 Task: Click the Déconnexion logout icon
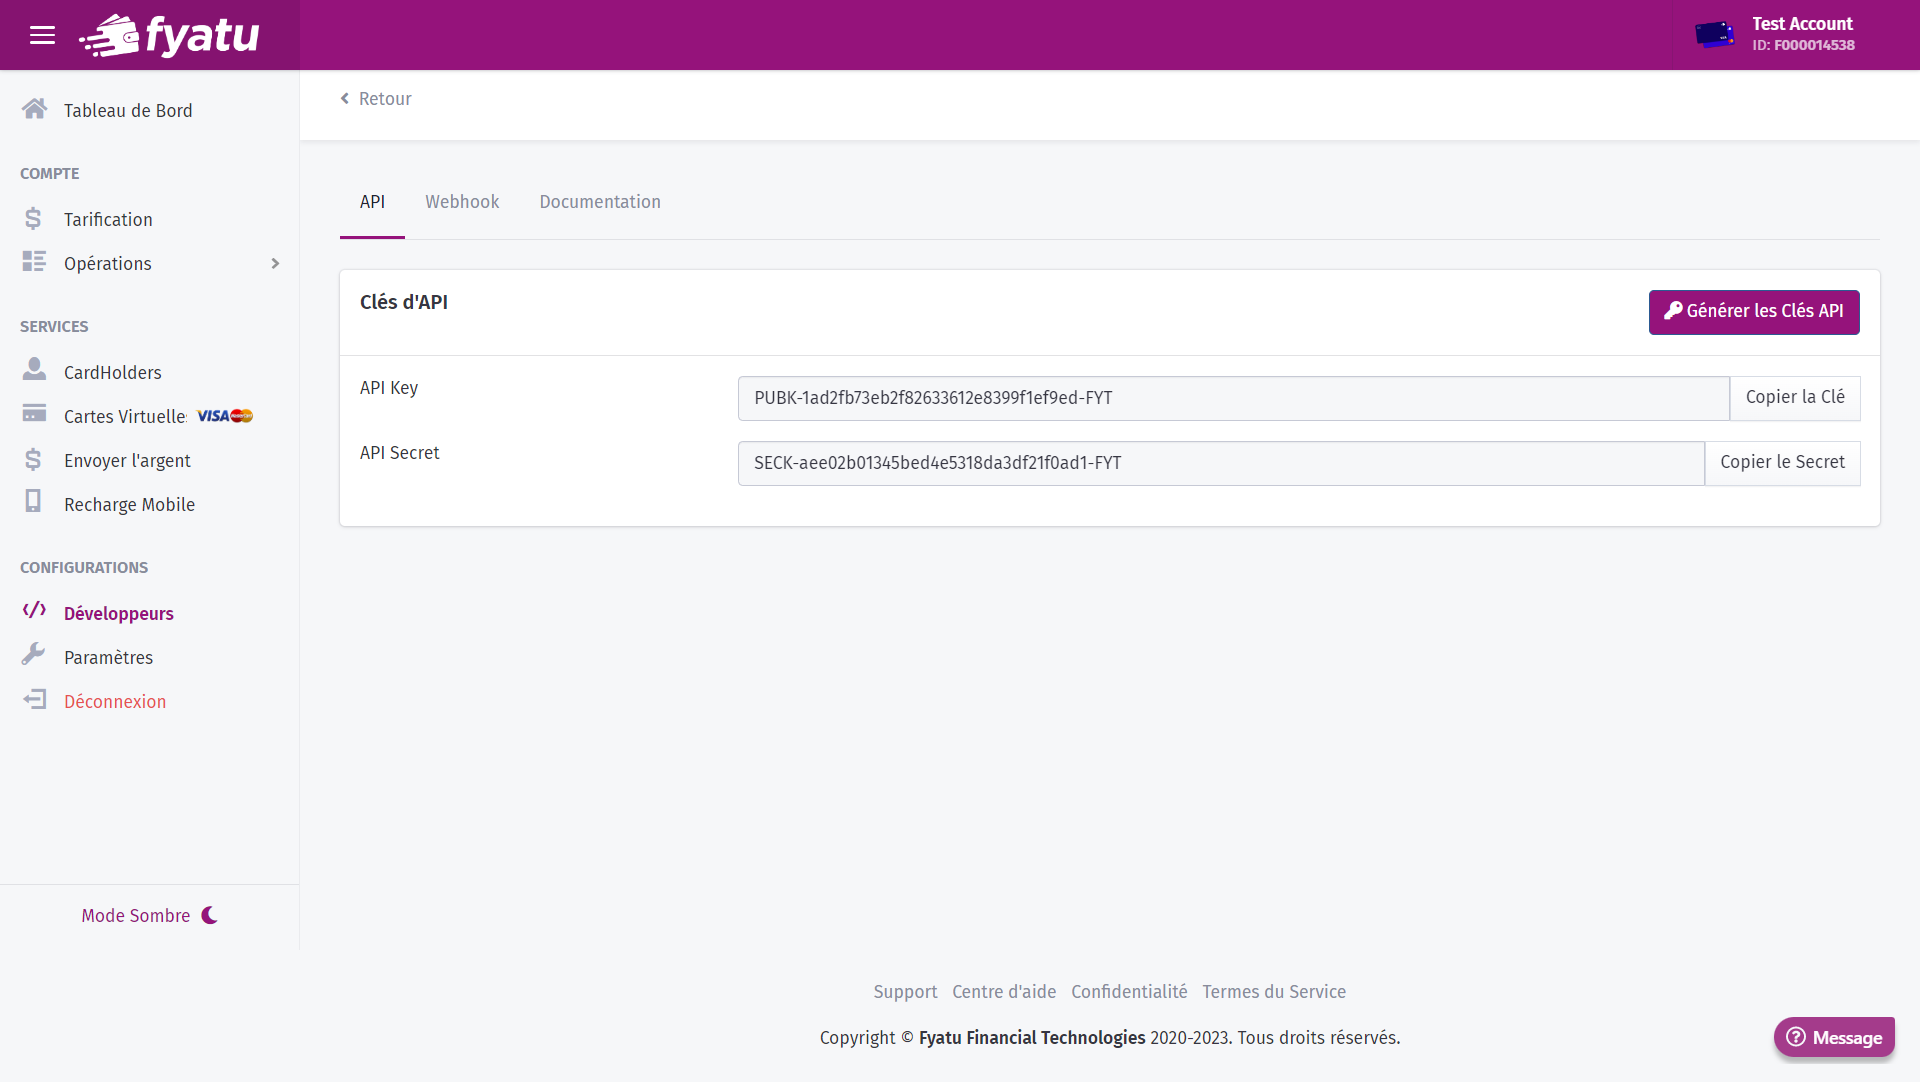(x=34, y=700)
